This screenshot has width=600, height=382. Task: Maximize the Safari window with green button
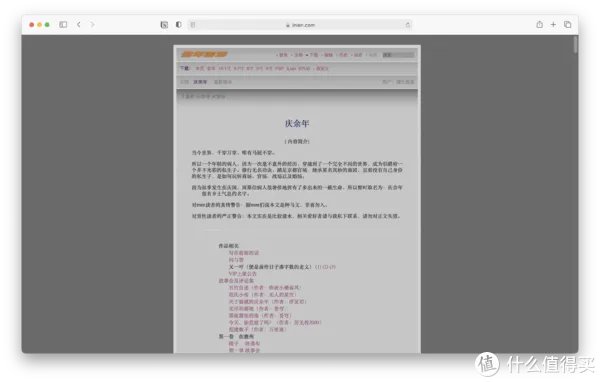click(47, 24)
